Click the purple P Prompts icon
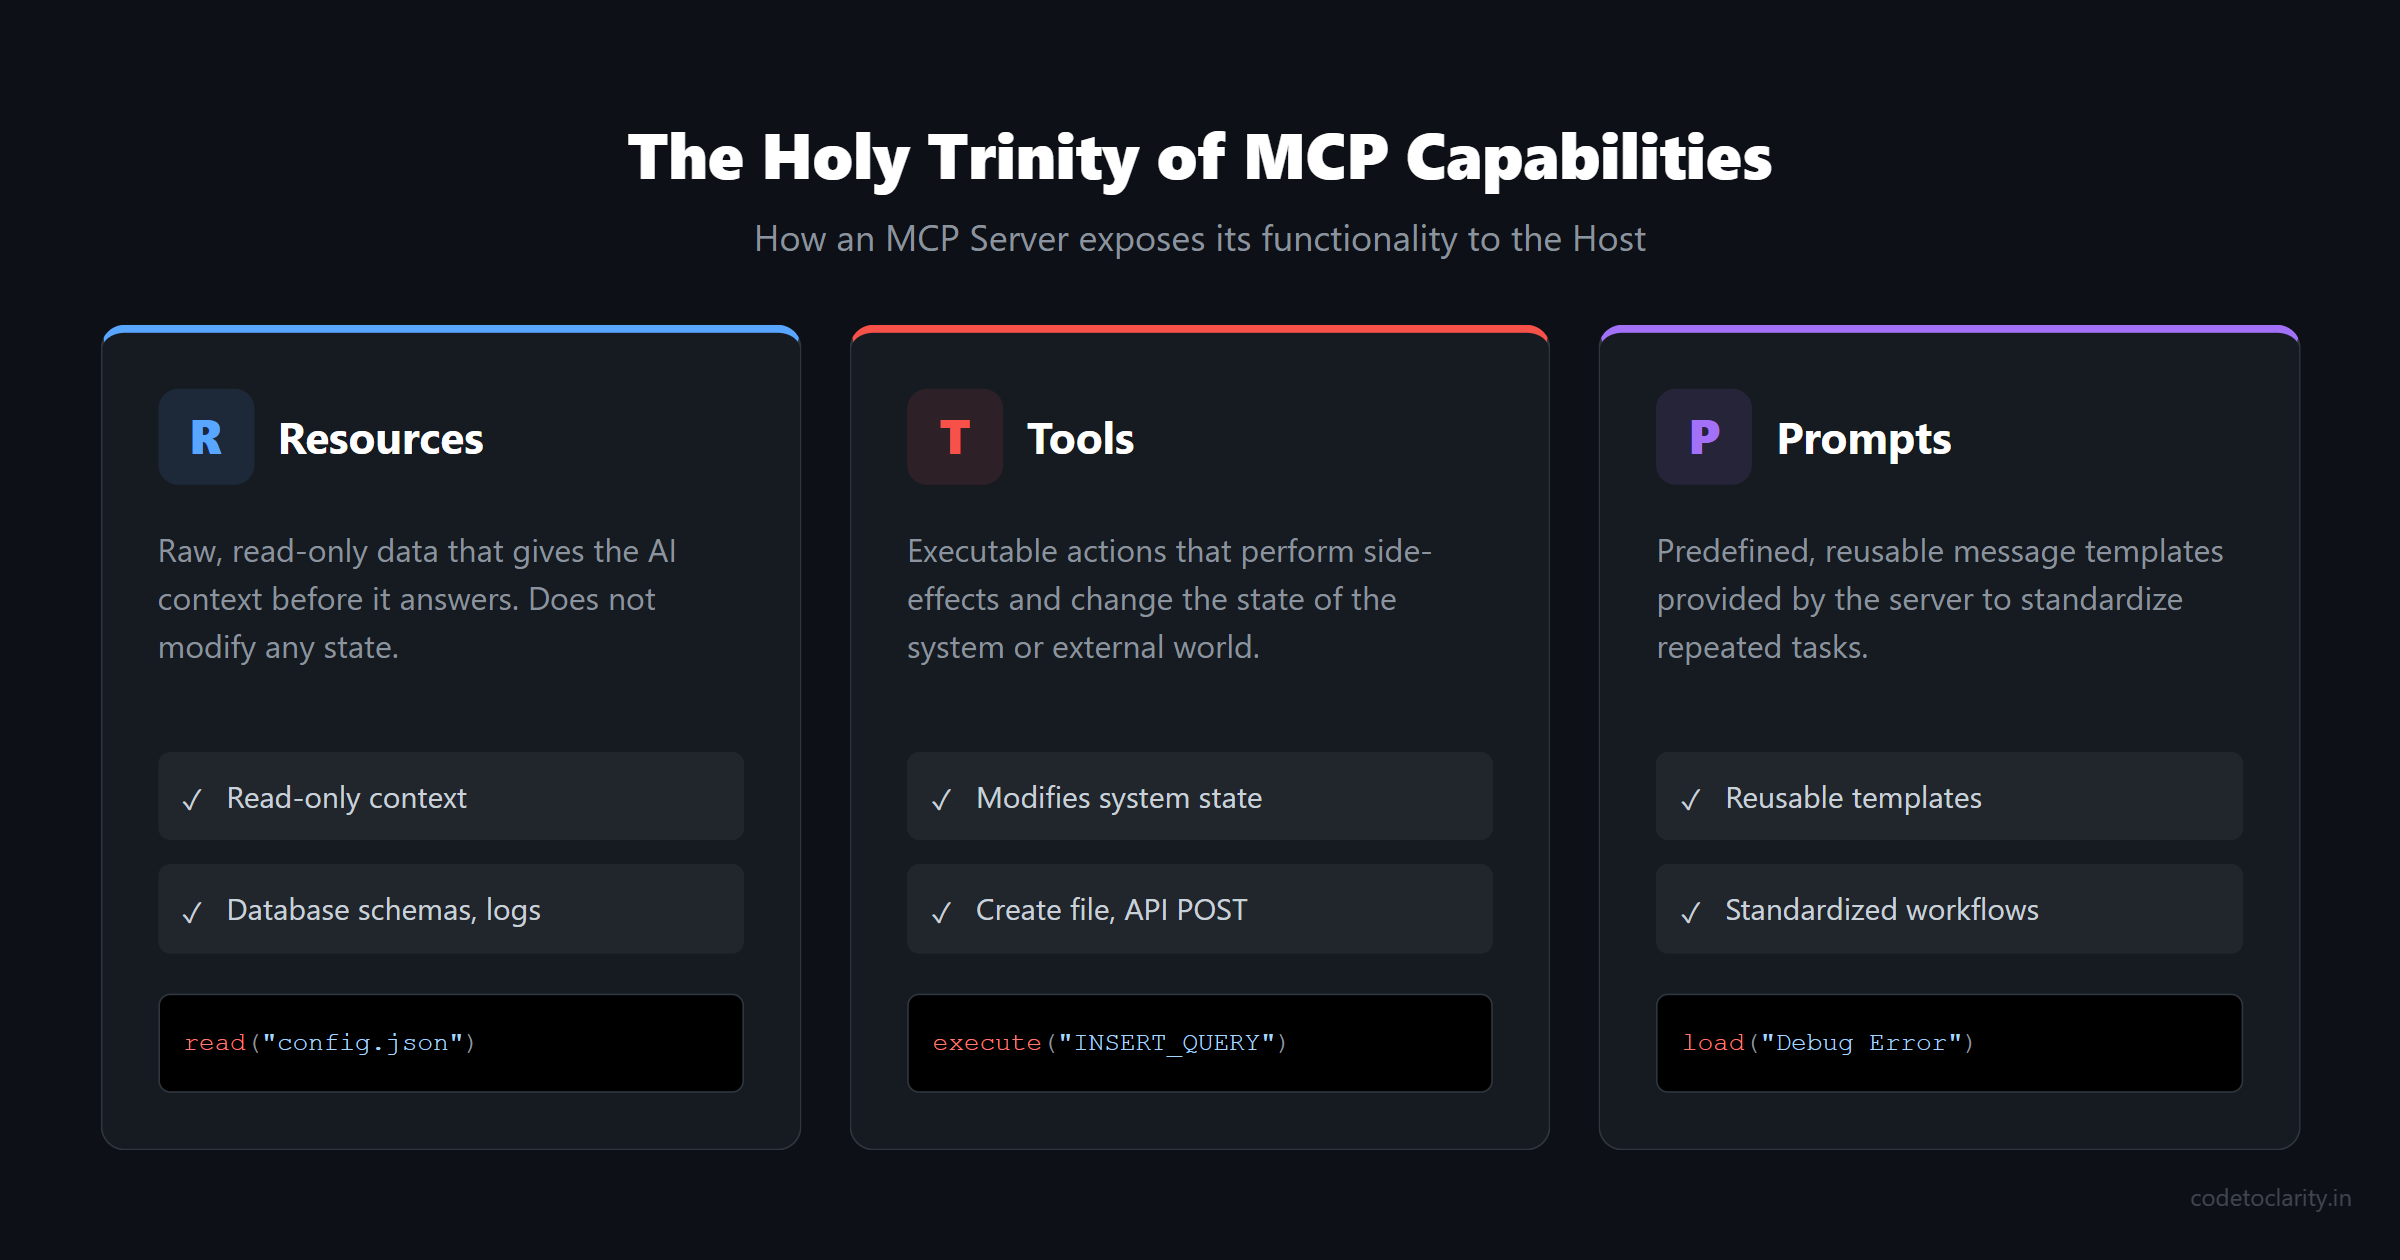 tap(1704, 437)
